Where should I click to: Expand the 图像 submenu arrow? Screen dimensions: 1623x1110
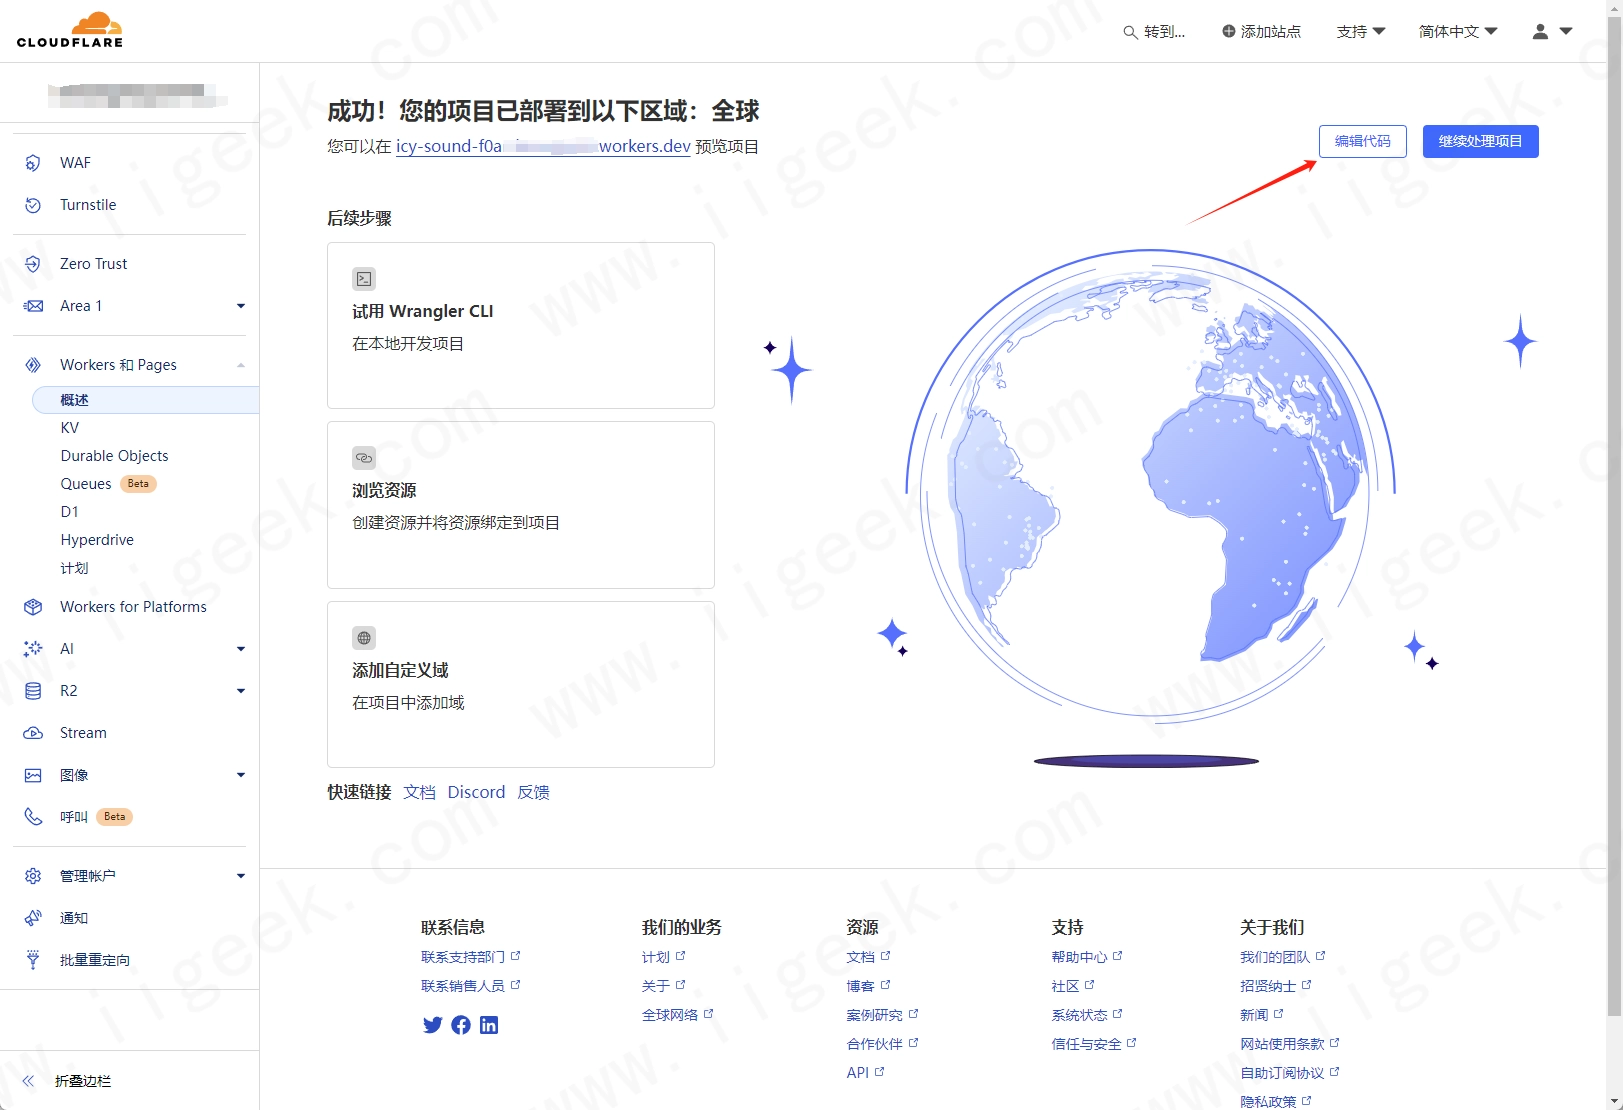click(241, 775)
